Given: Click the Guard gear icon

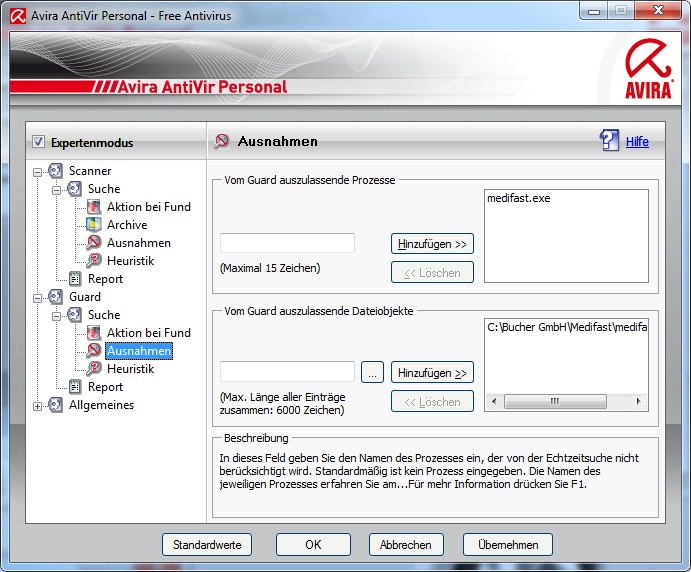Looking at the screenshot, I should (56, 297).
